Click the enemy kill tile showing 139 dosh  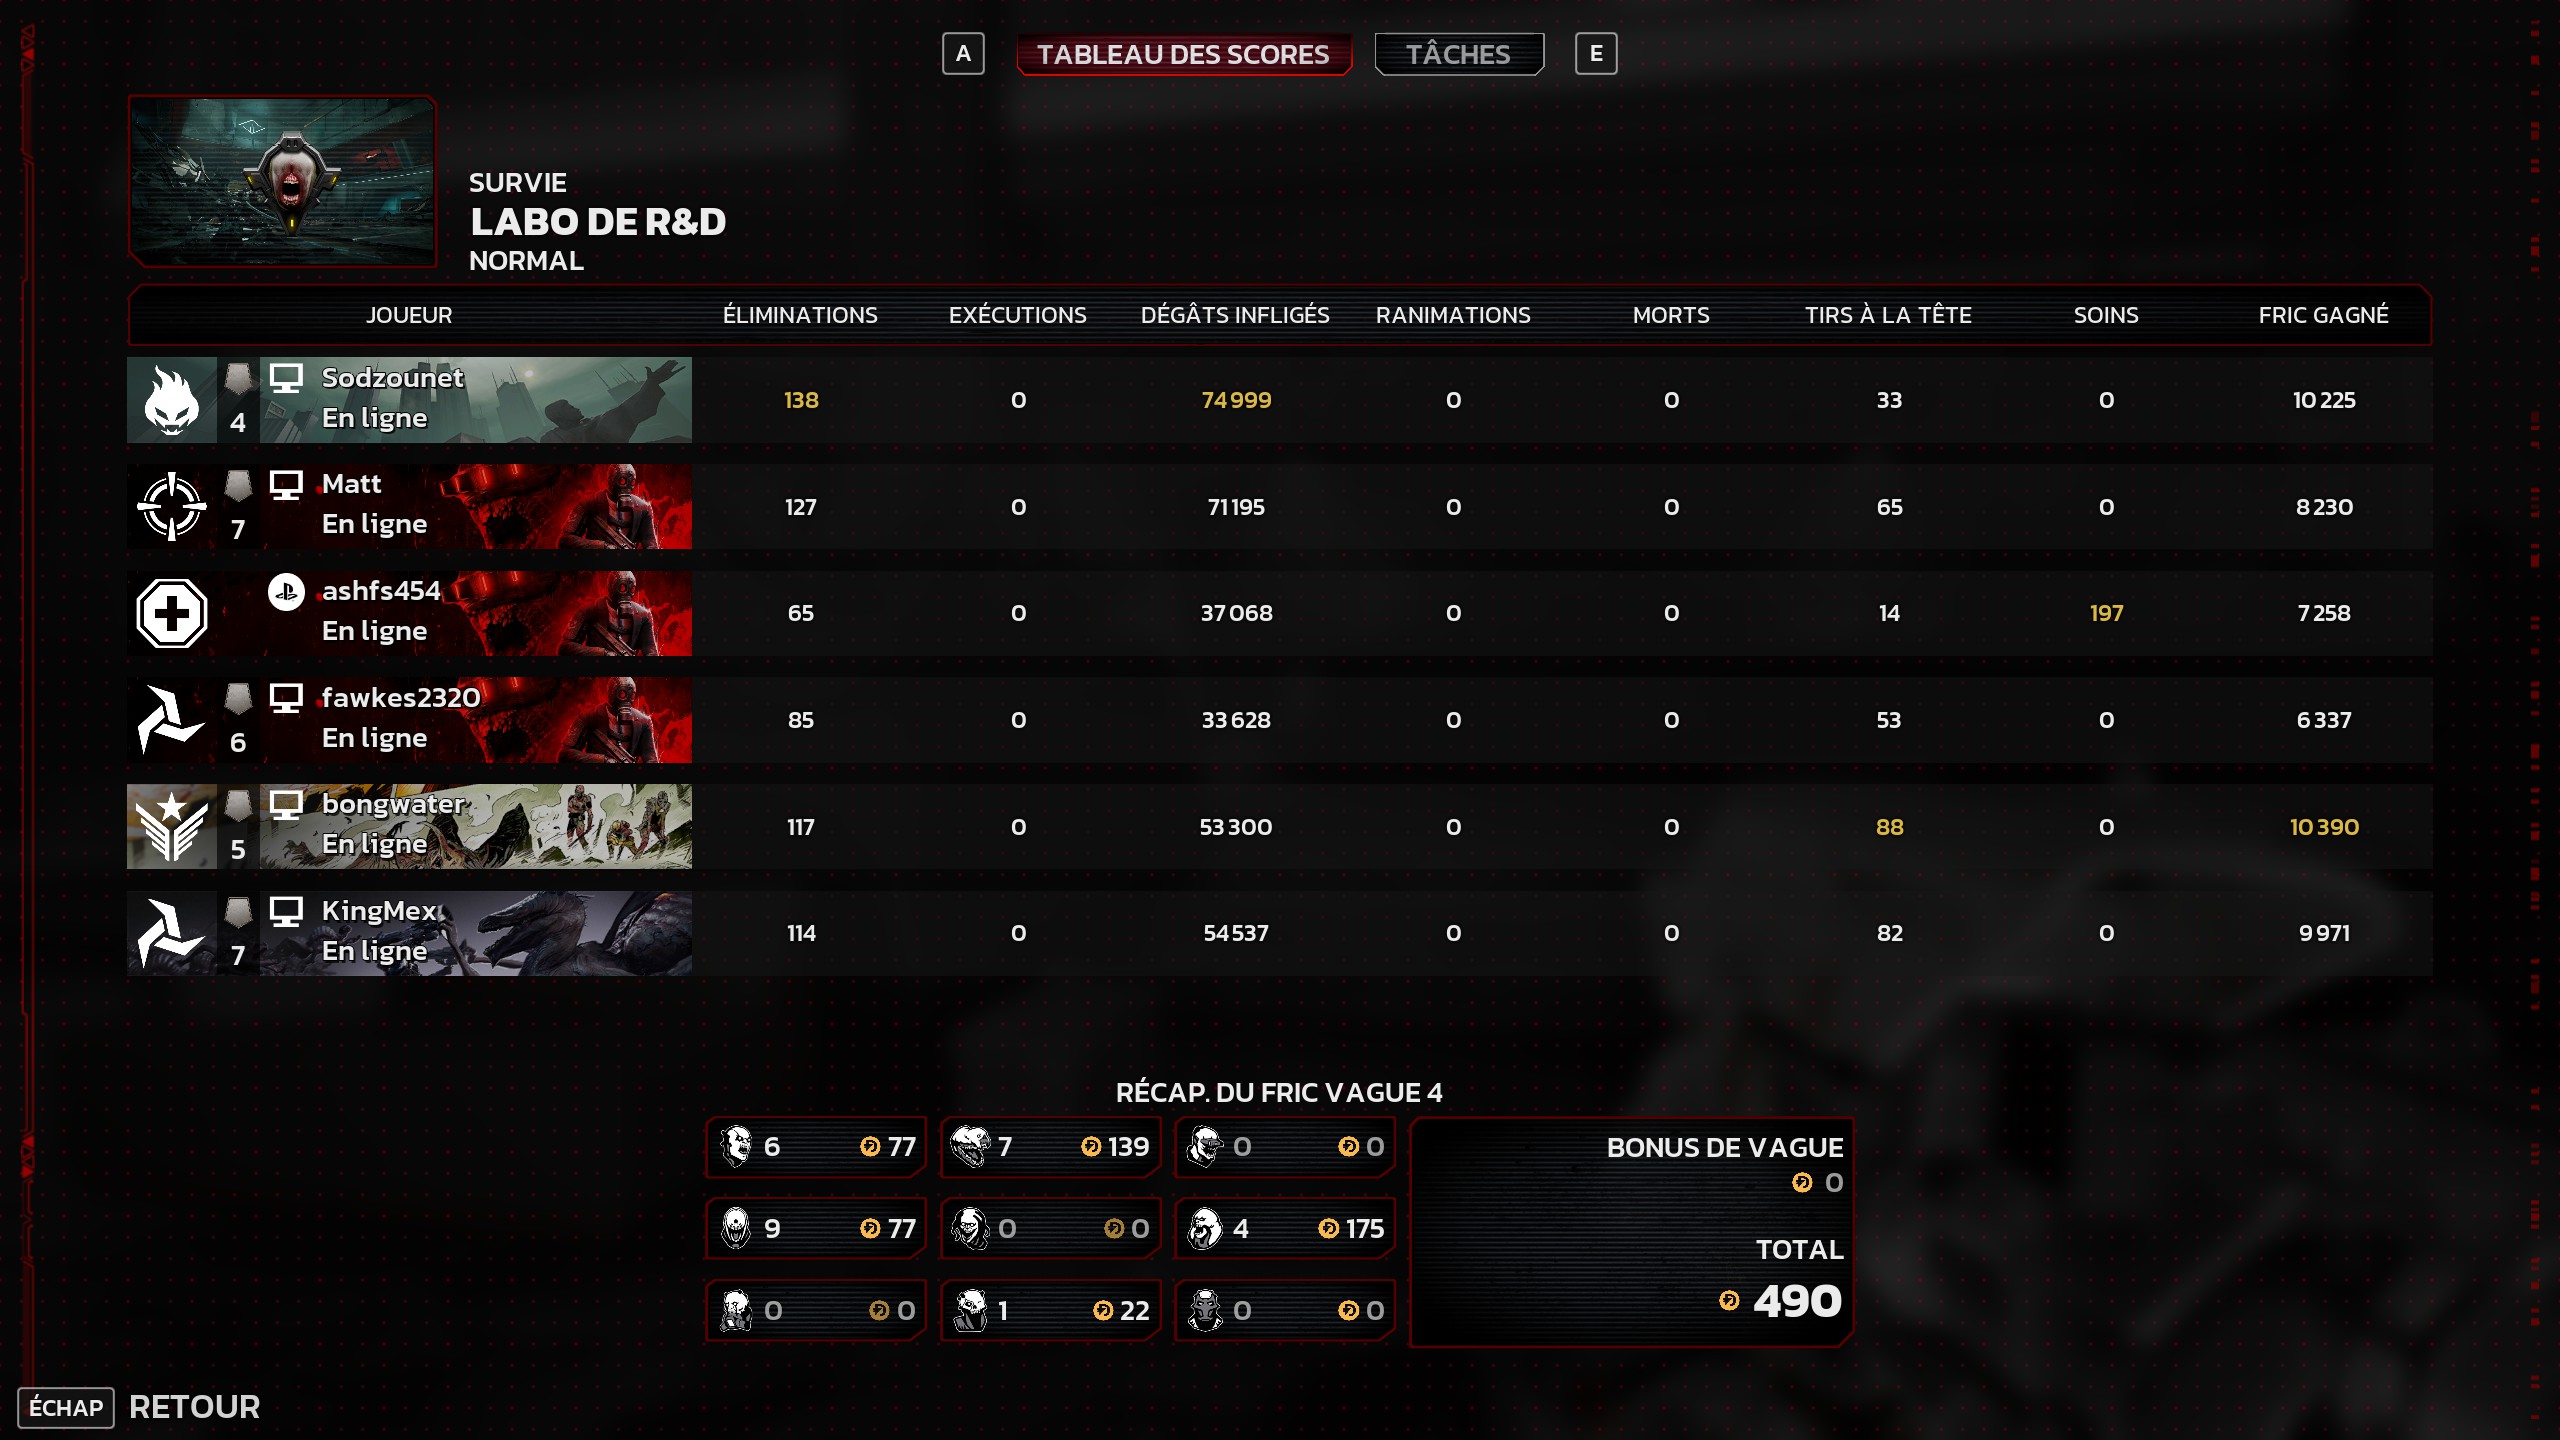coord(1050,1147)
